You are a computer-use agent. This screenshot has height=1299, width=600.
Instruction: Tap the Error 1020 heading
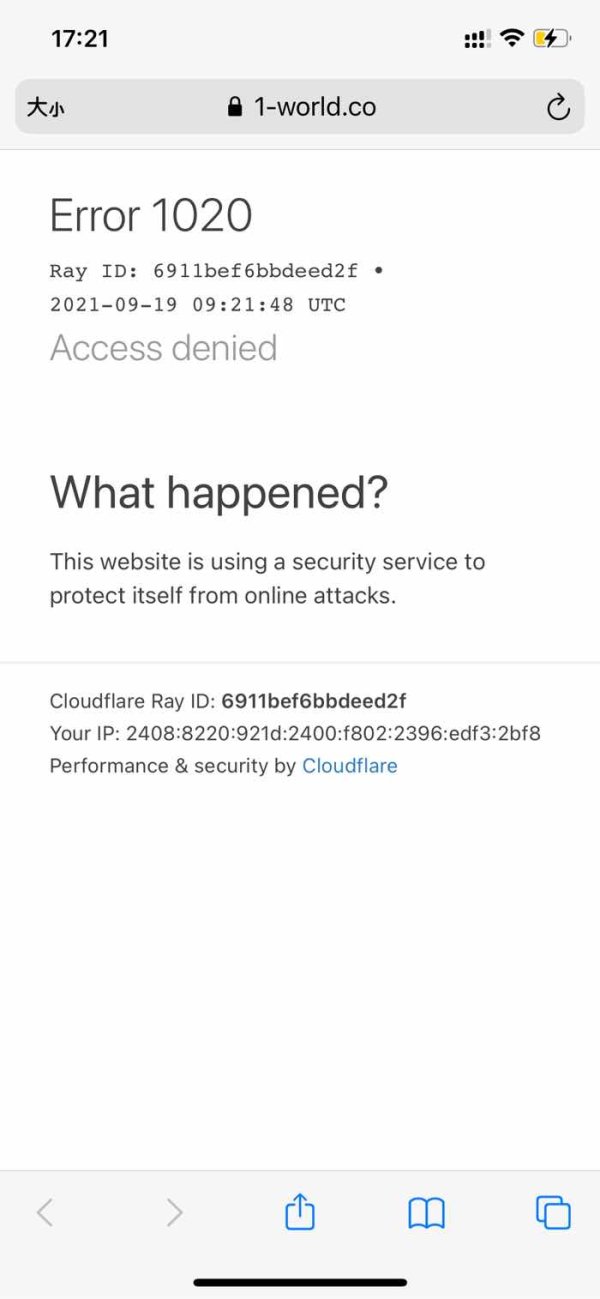(151, 215)
